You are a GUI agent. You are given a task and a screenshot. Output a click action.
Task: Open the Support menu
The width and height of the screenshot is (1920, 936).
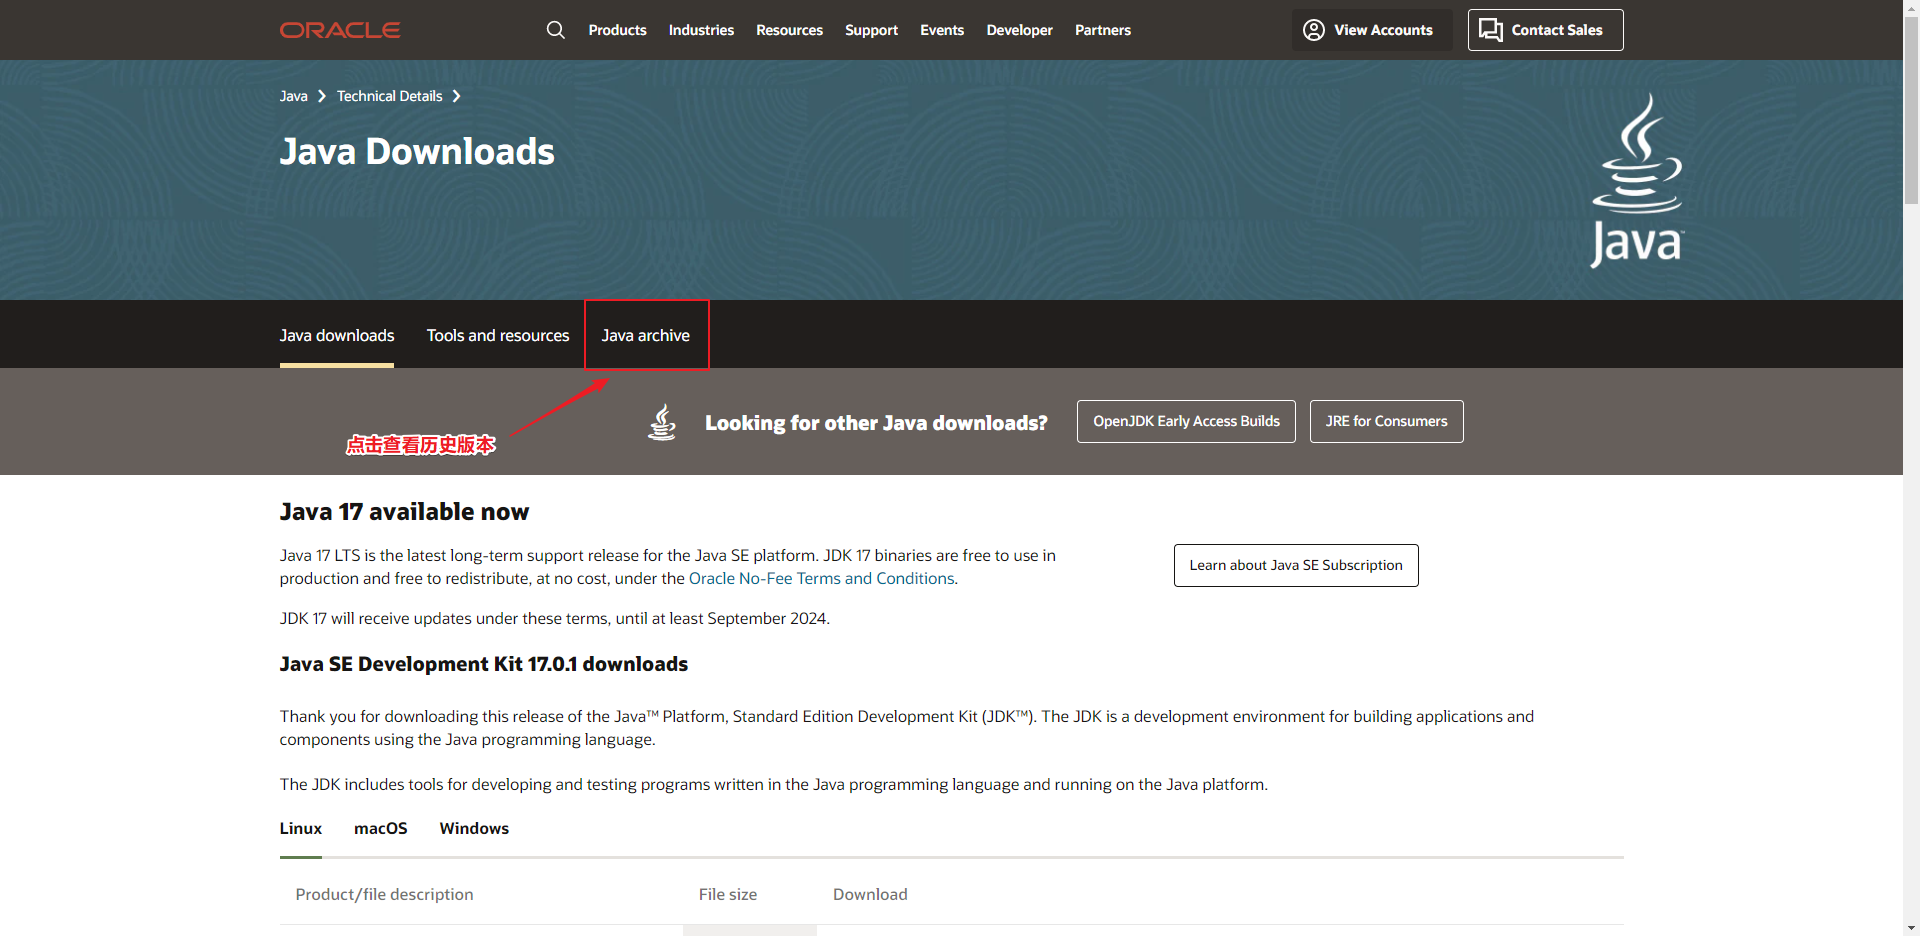coord(871,30)
